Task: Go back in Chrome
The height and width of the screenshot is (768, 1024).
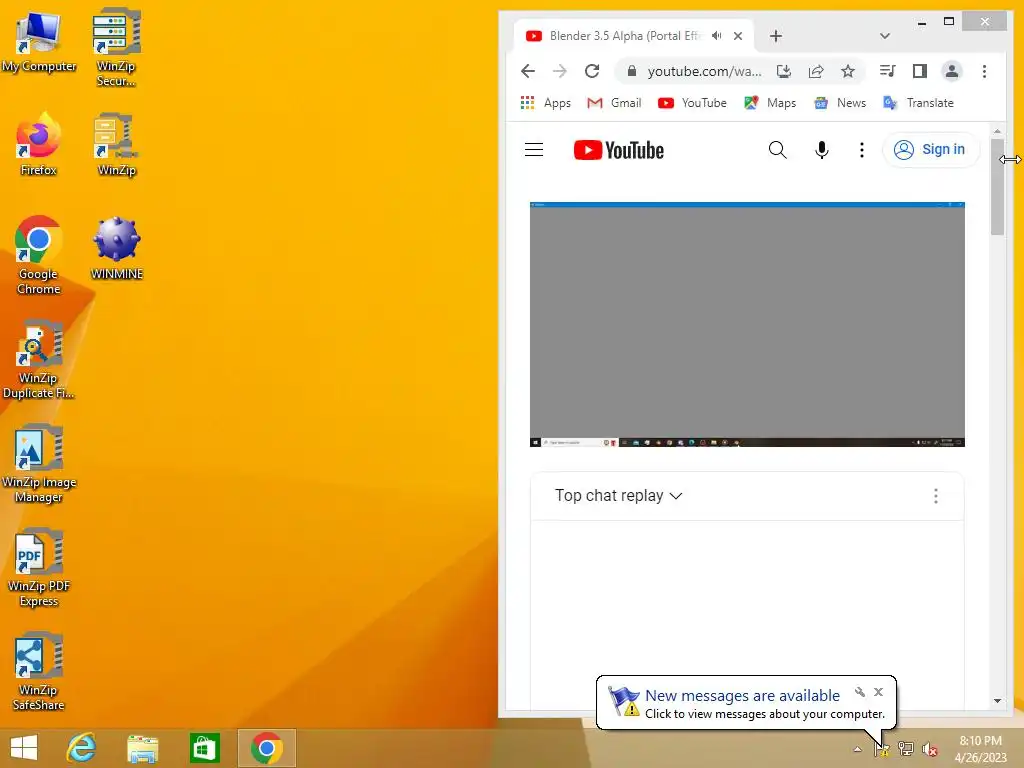Action: coord(528,71)
